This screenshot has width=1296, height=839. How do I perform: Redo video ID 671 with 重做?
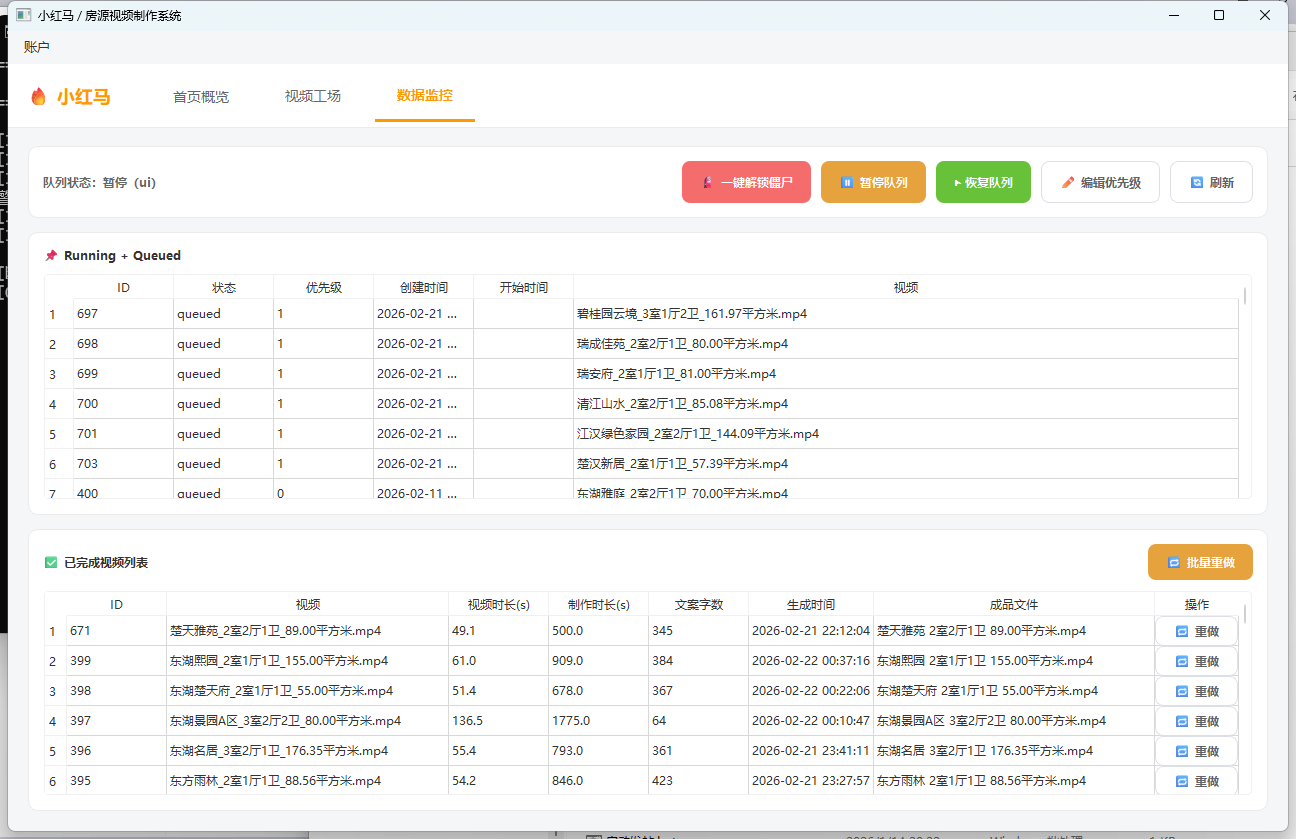(x=1196, y=632)
